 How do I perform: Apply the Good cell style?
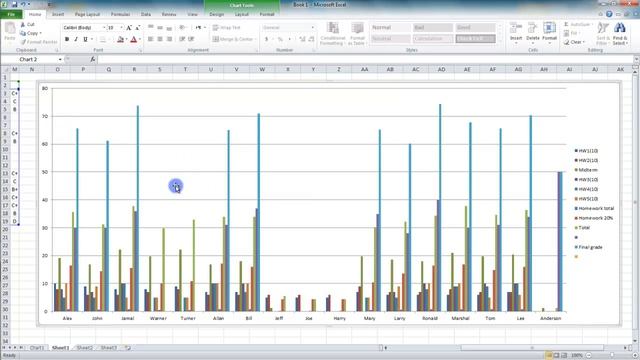pyautogui.click(x=475, y=28)
